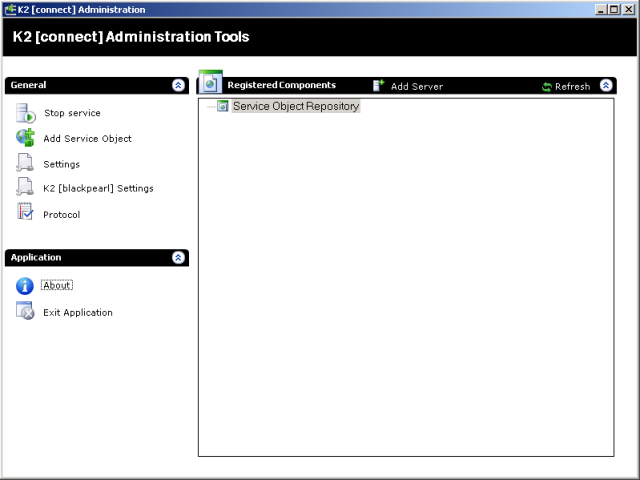
Task: Click the Registered Components title text
Action: [x=282, y=85]
